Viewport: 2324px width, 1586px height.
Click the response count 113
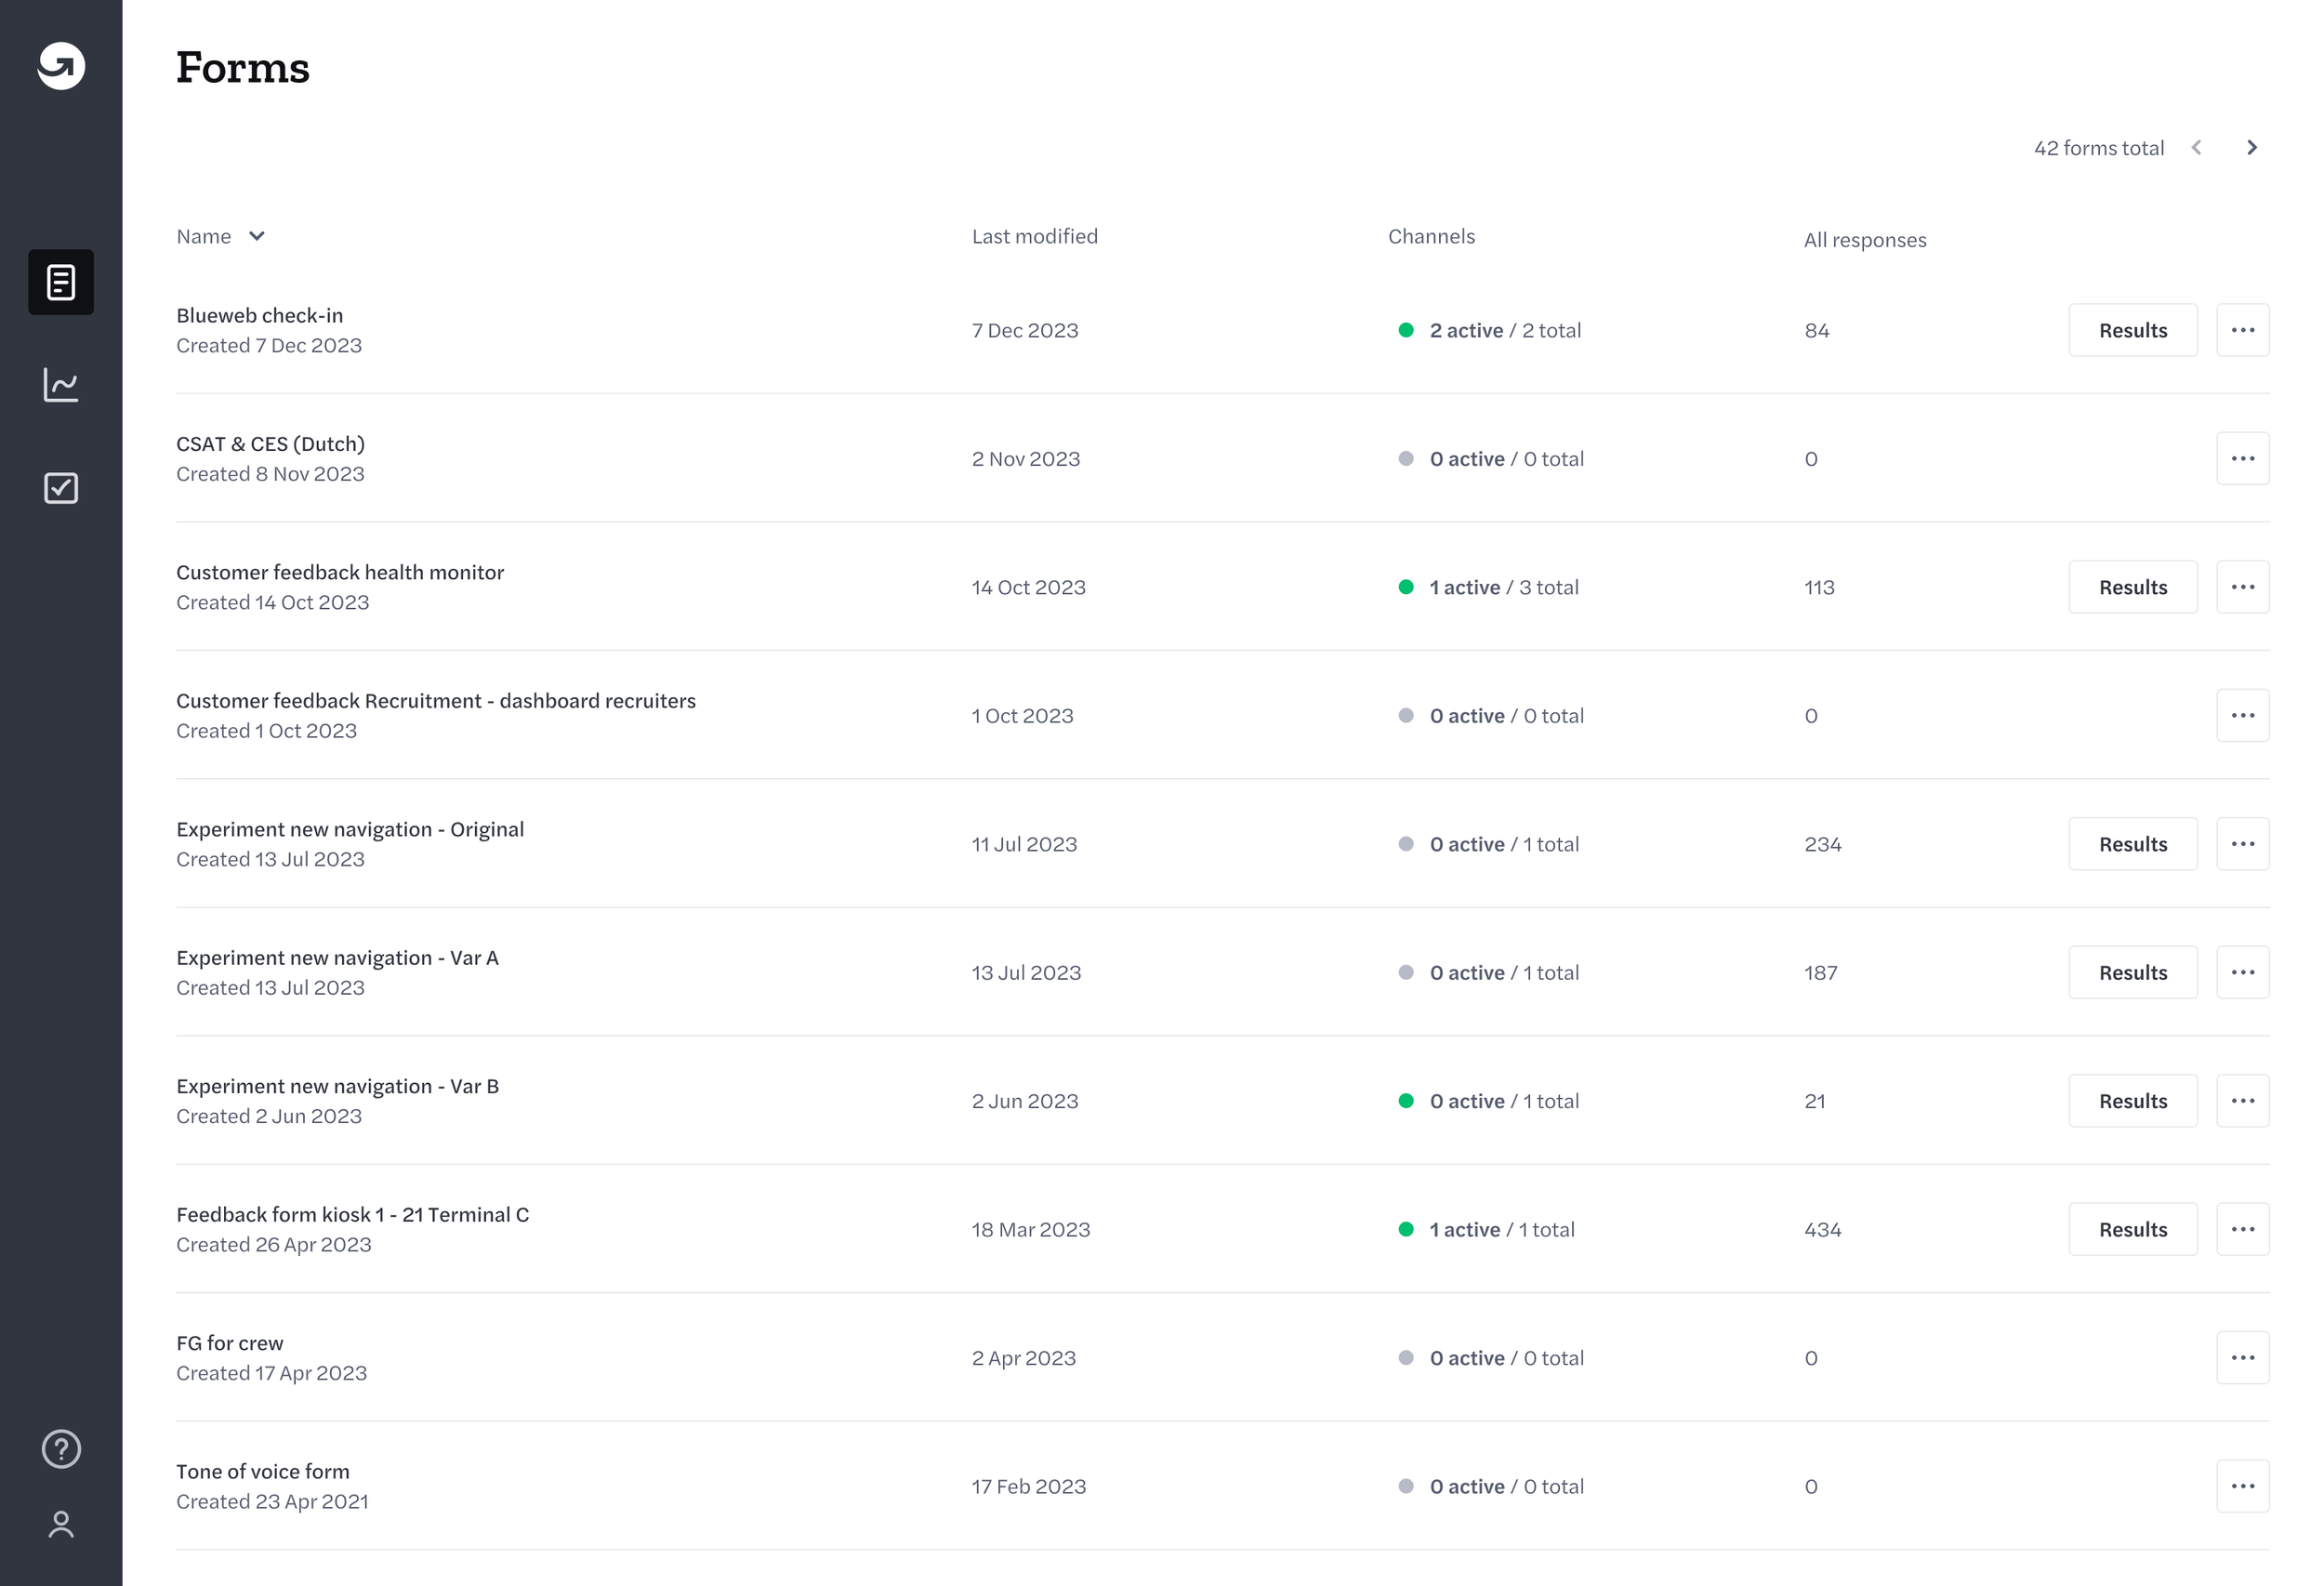1819,588
